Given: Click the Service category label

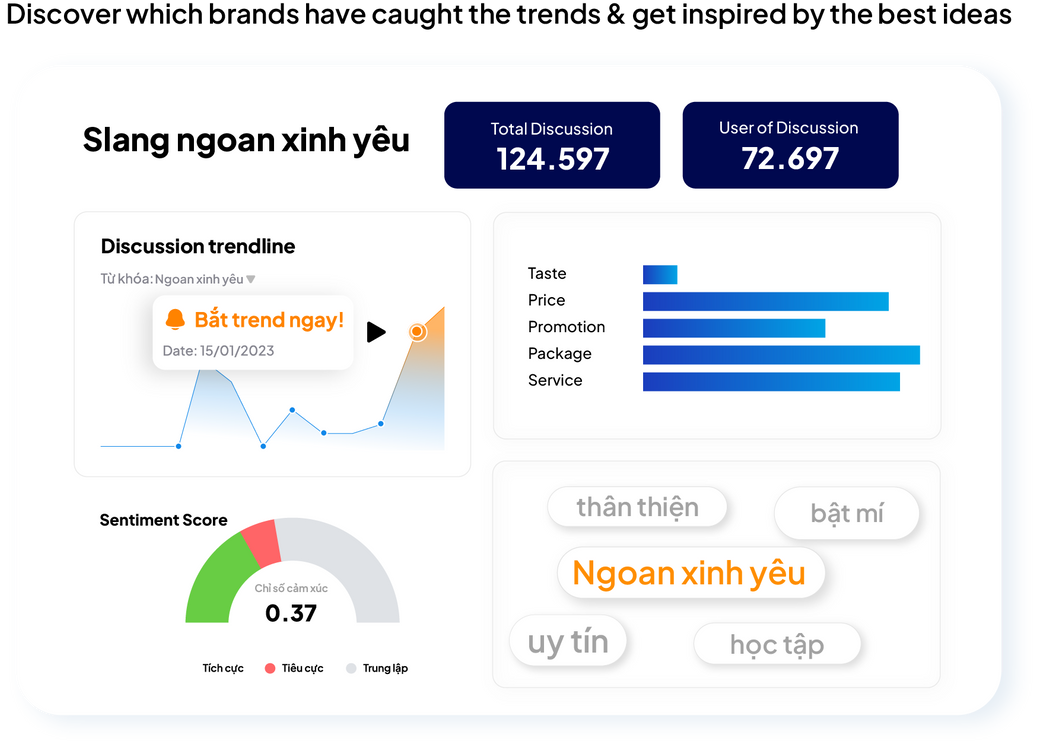Looking at the screenshot, I should tap(555, 381).
